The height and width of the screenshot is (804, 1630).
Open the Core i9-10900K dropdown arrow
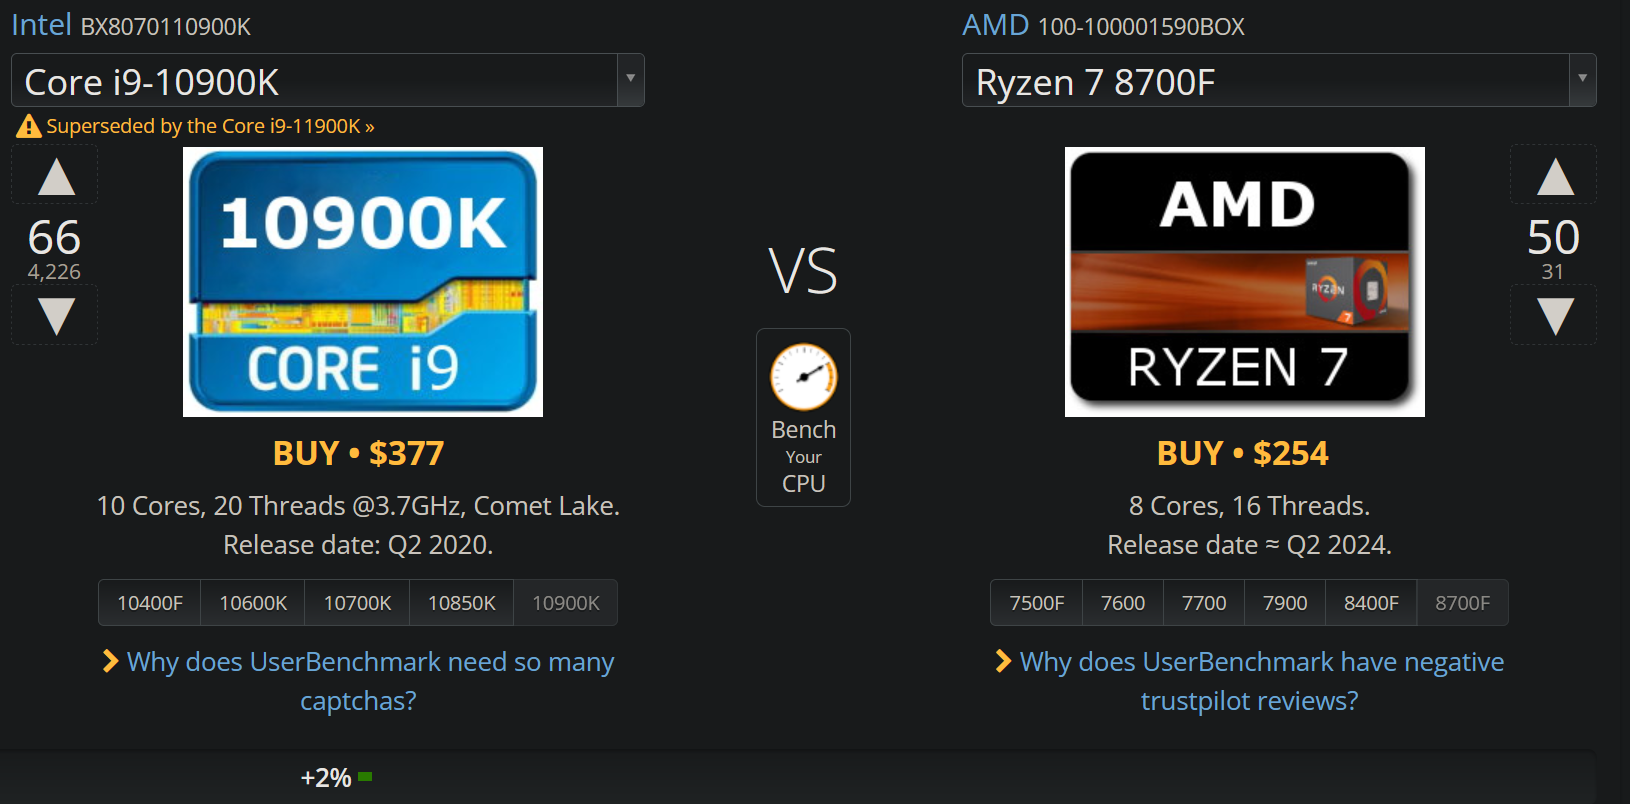click(630, 80)
